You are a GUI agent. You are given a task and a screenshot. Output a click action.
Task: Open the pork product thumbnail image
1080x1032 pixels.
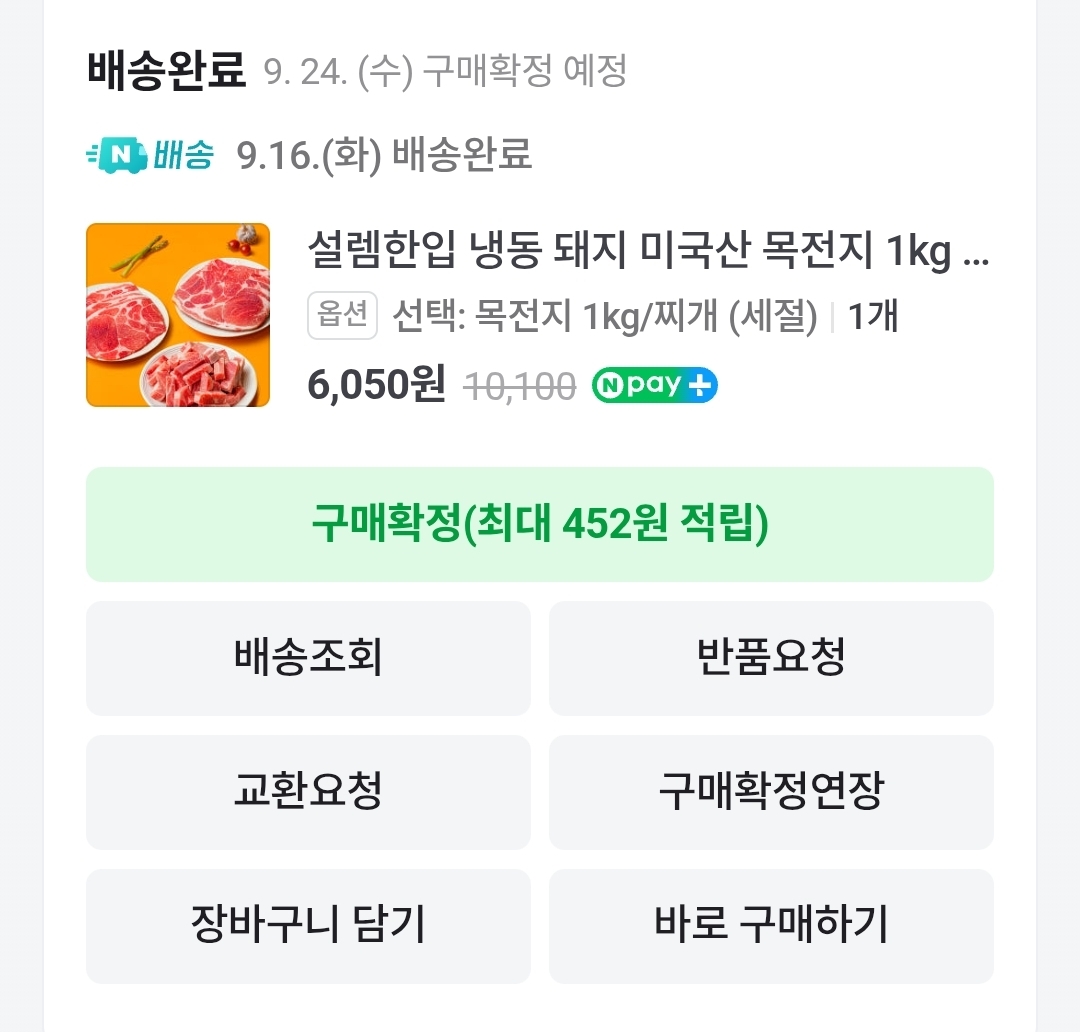pyautogui.click(x=178, y=315)
